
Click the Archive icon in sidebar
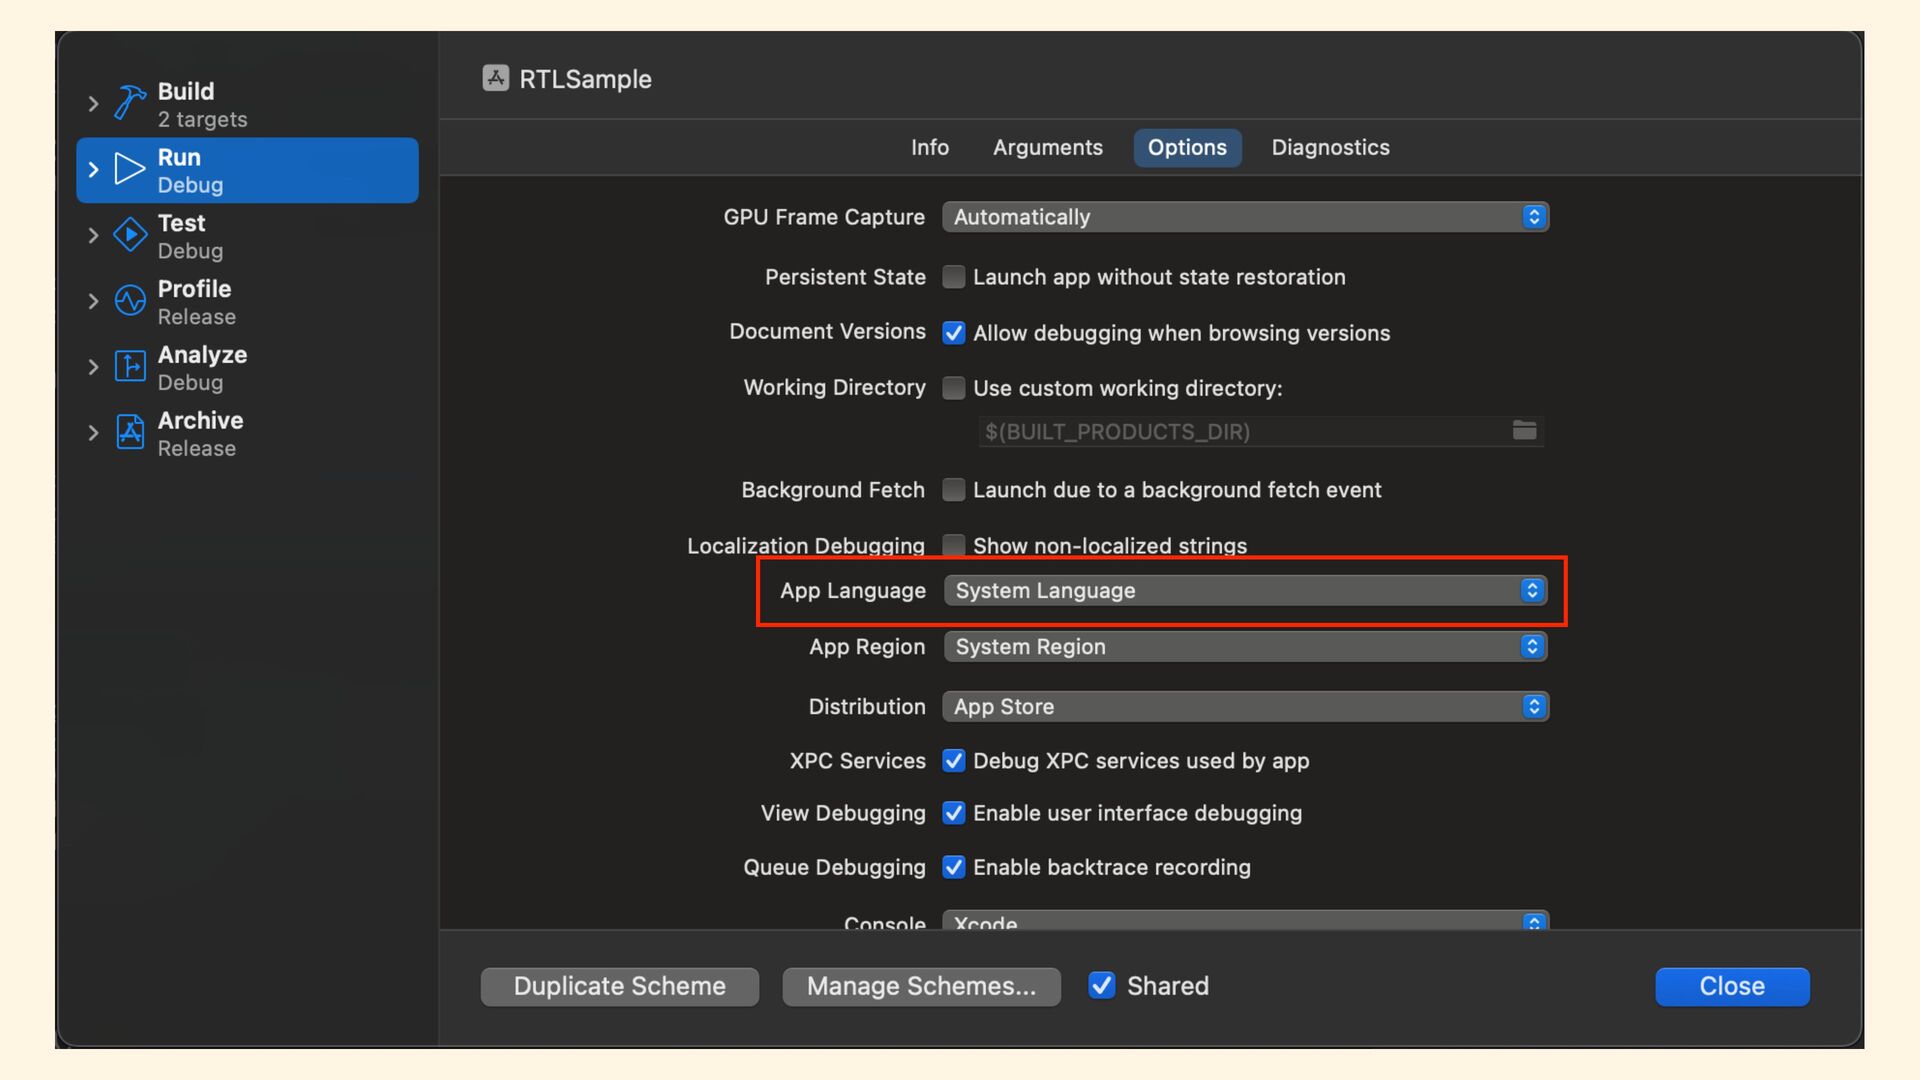pyautogui.click(x=130, y=432)
